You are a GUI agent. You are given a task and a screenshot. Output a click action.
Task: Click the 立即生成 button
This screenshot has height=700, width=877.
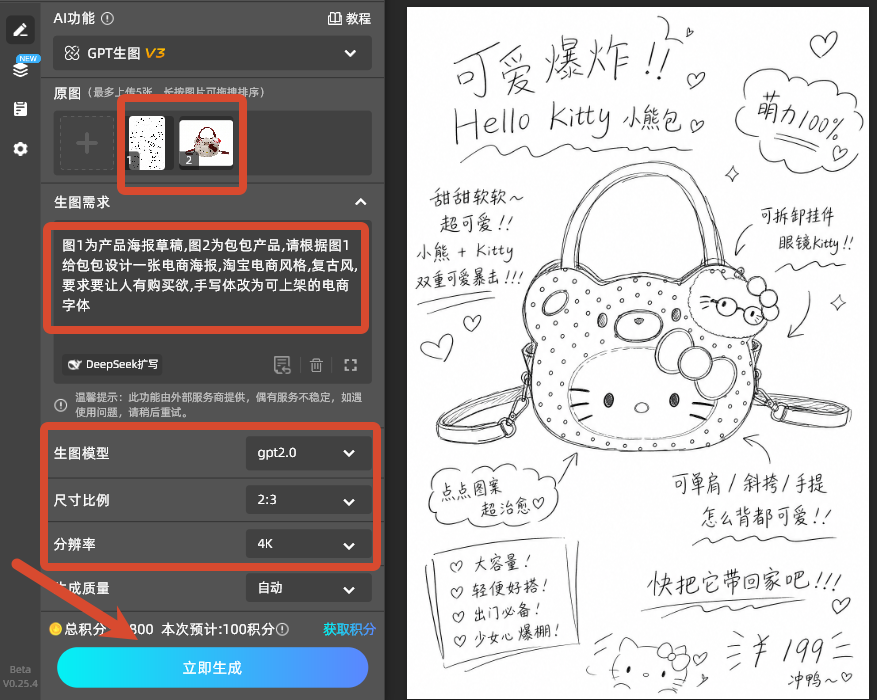(x=213, y=668)
